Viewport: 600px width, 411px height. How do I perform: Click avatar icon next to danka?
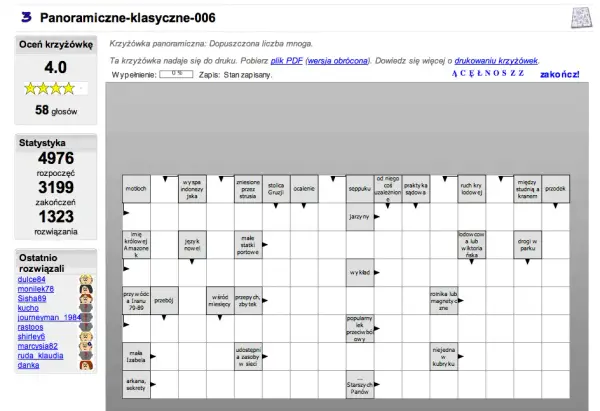click(x=86, y=365)
